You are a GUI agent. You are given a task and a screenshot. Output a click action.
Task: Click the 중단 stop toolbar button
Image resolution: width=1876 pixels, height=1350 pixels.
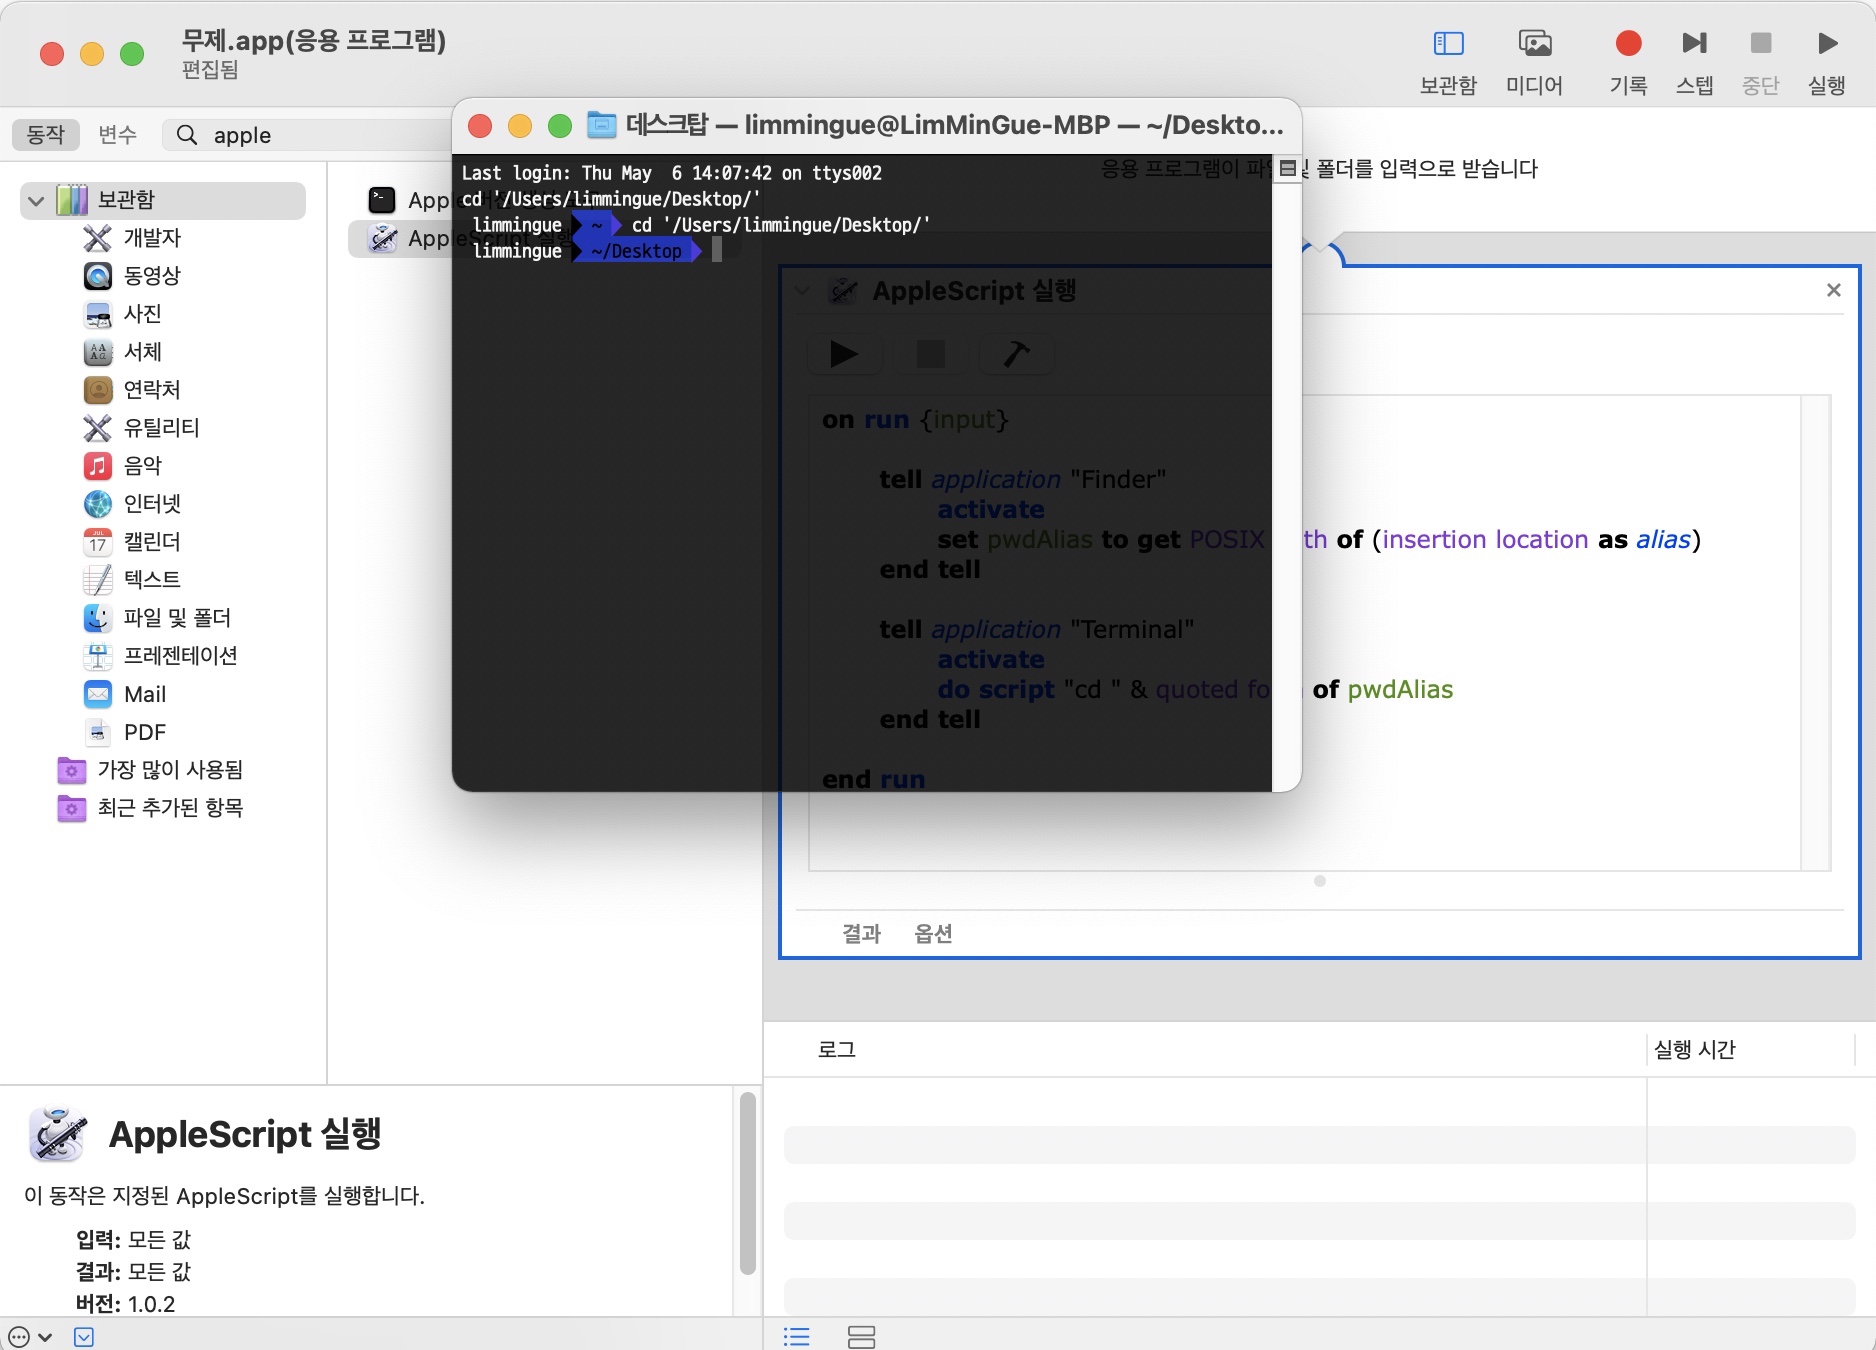1760,62
